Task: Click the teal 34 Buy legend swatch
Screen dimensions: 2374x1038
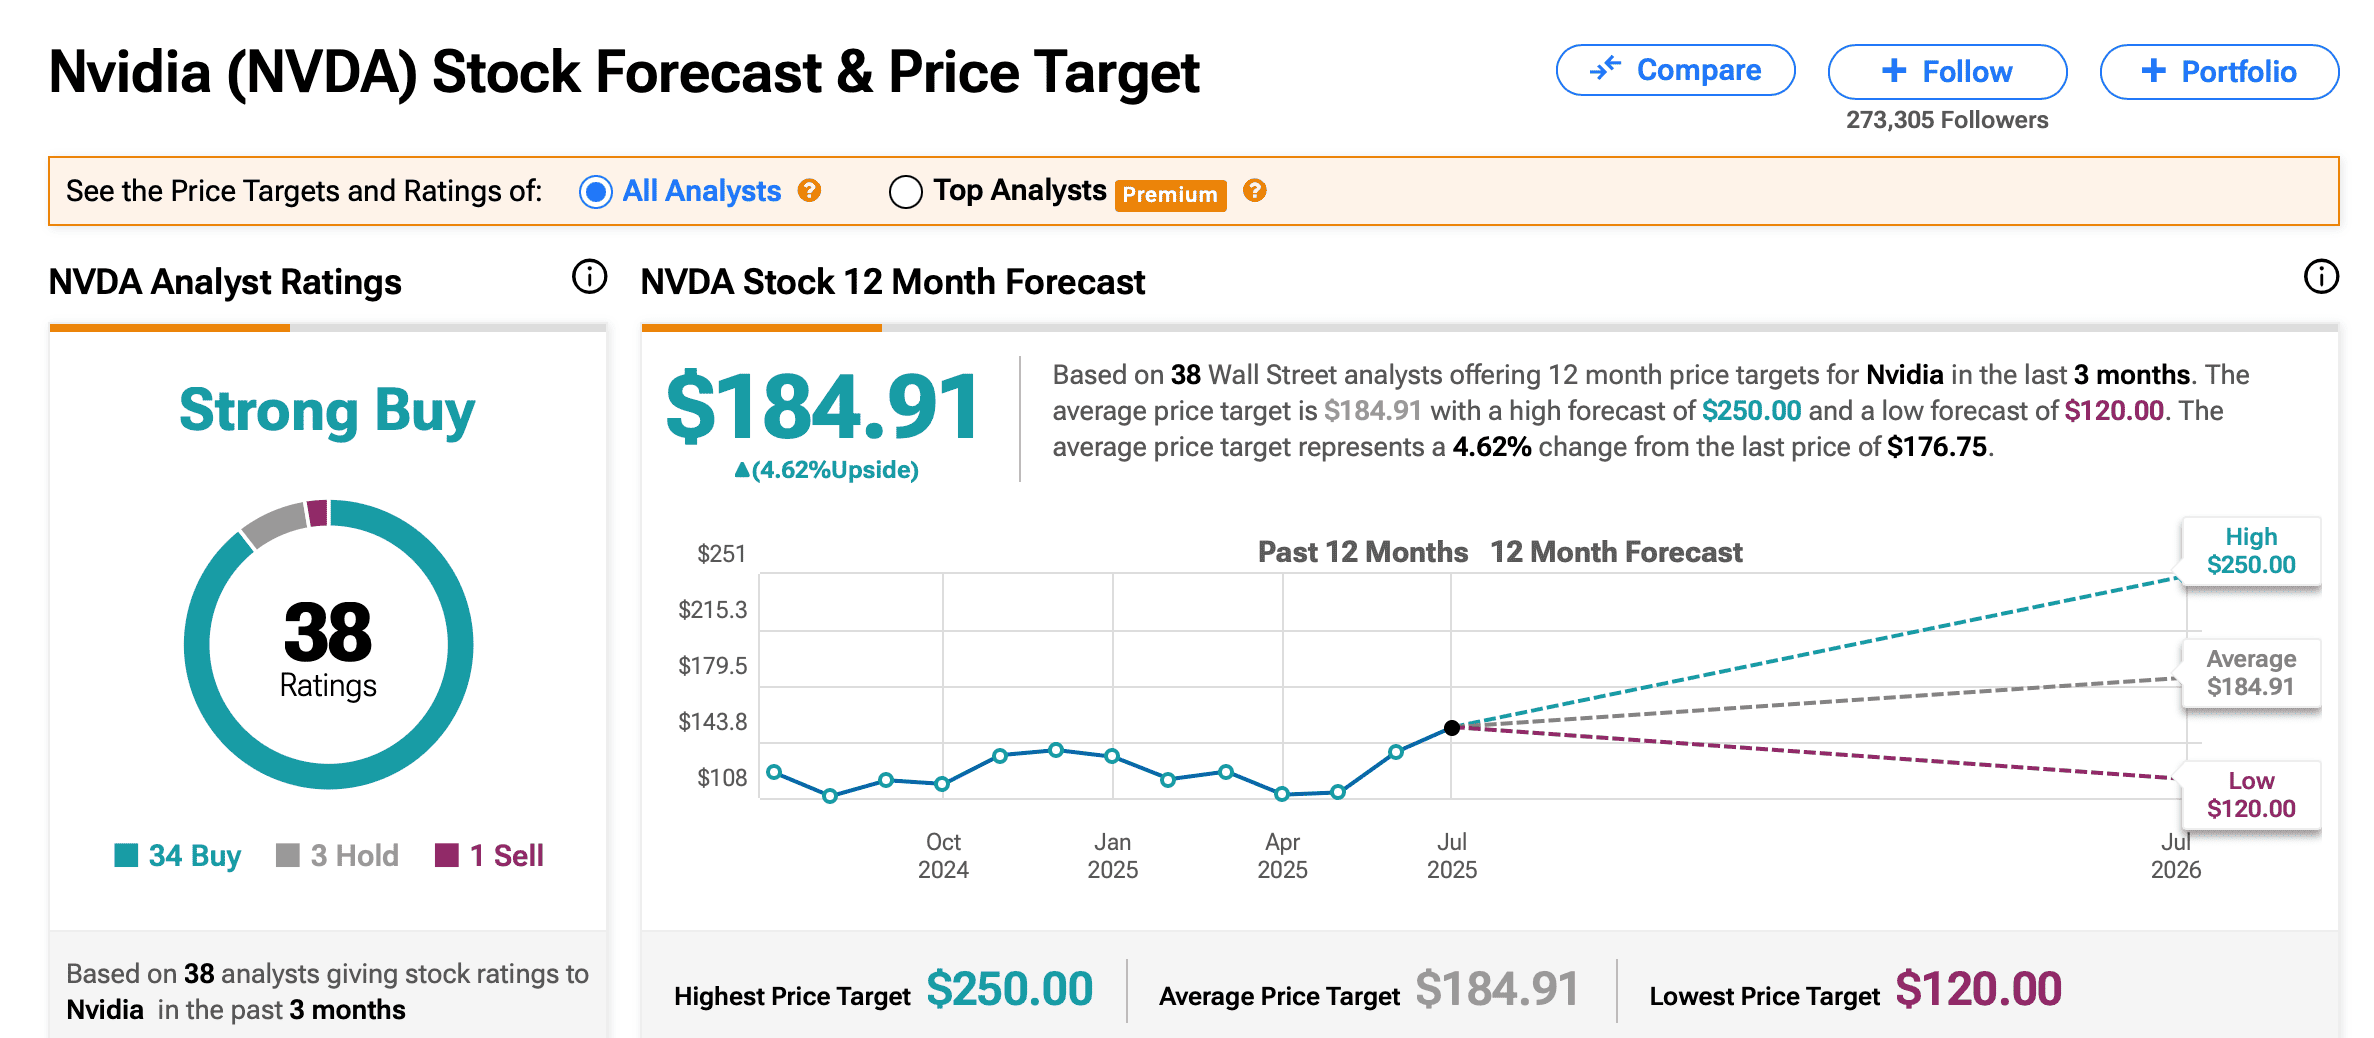Action: pyautogui.click(x=126, y=855)
